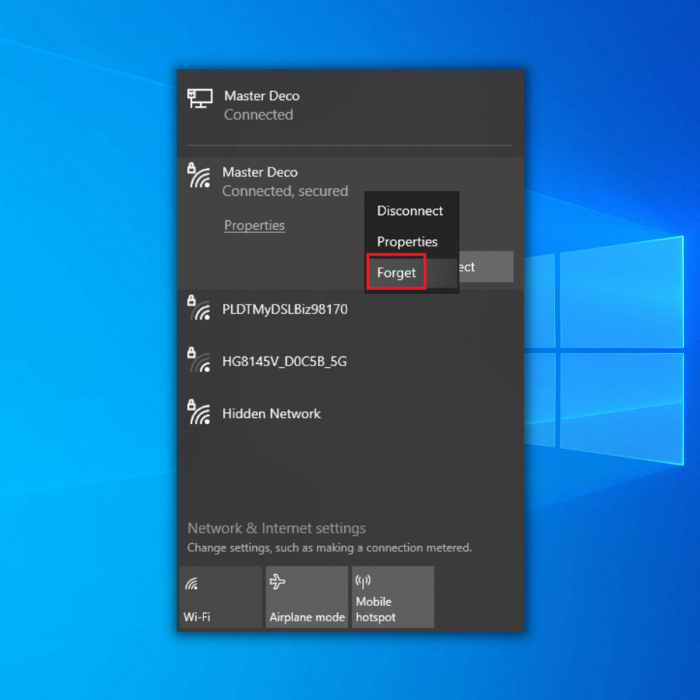Toggle the Wi-Fi quick action tile

tap(221, 597)
